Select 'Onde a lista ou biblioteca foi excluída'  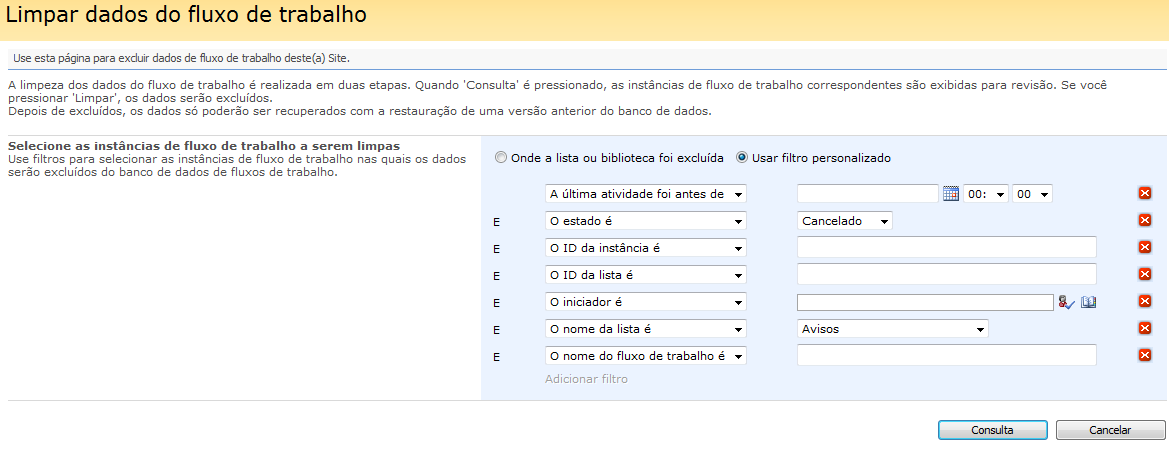(502, 158)
